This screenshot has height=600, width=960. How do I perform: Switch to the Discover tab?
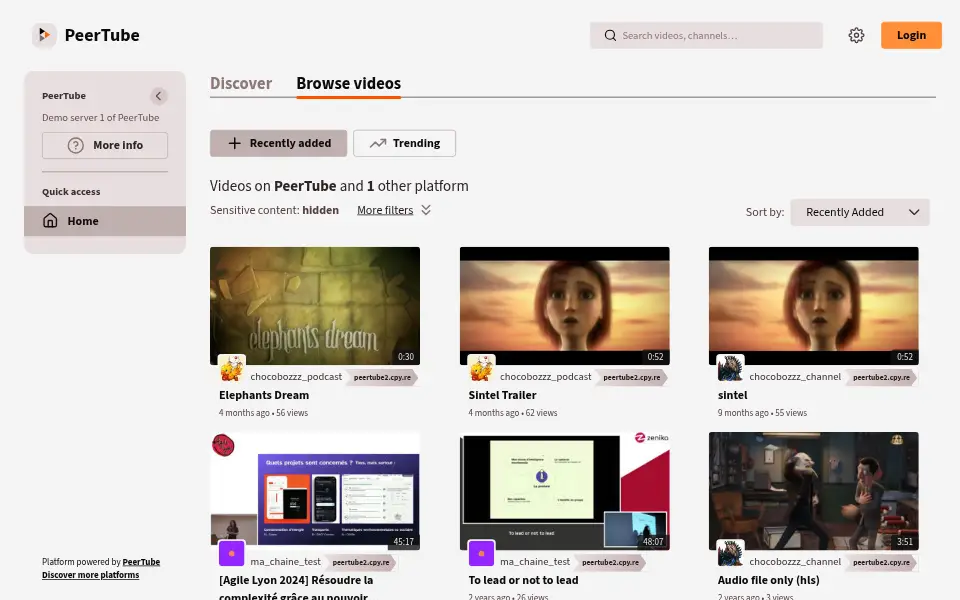241,83
